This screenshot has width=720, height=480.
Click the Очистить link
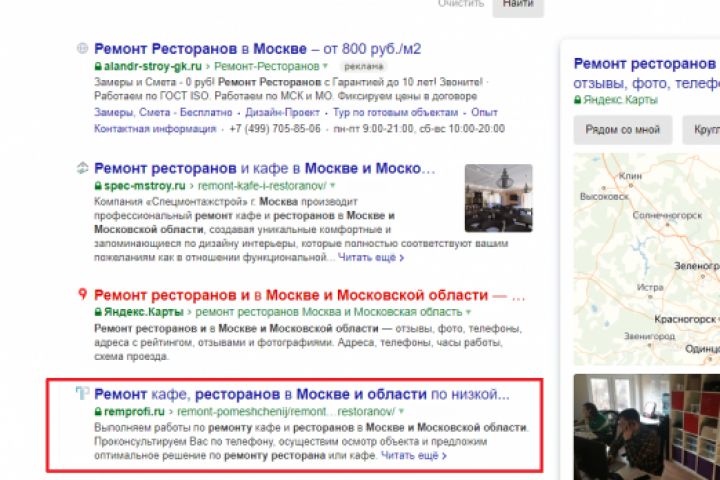pyautogui.click(x=461, y=4)
